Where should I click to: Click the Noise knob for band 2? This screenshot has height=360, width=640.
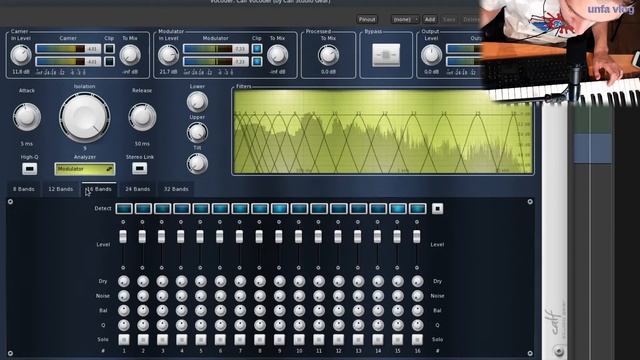143,296
